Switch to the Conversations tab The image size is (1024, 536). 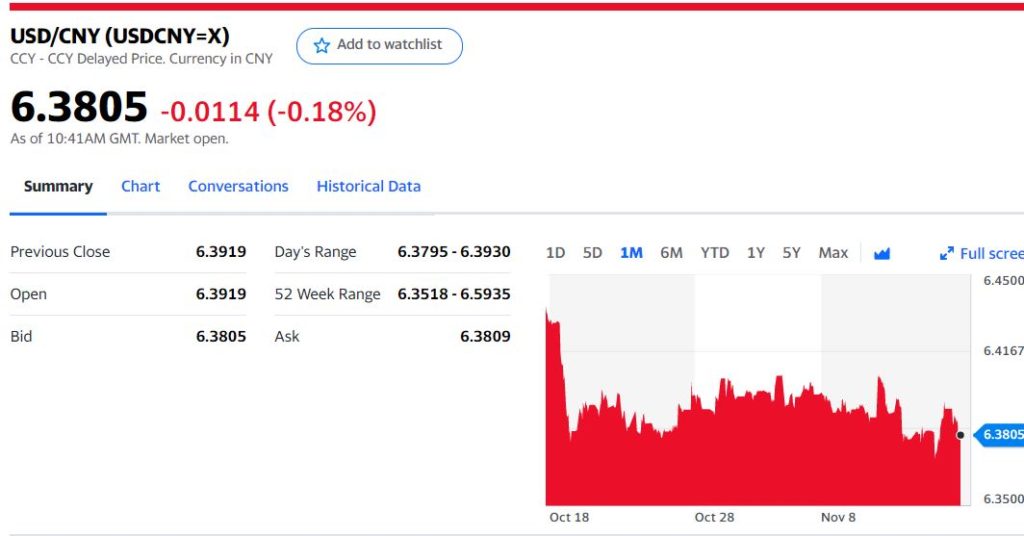pos(238,186)
